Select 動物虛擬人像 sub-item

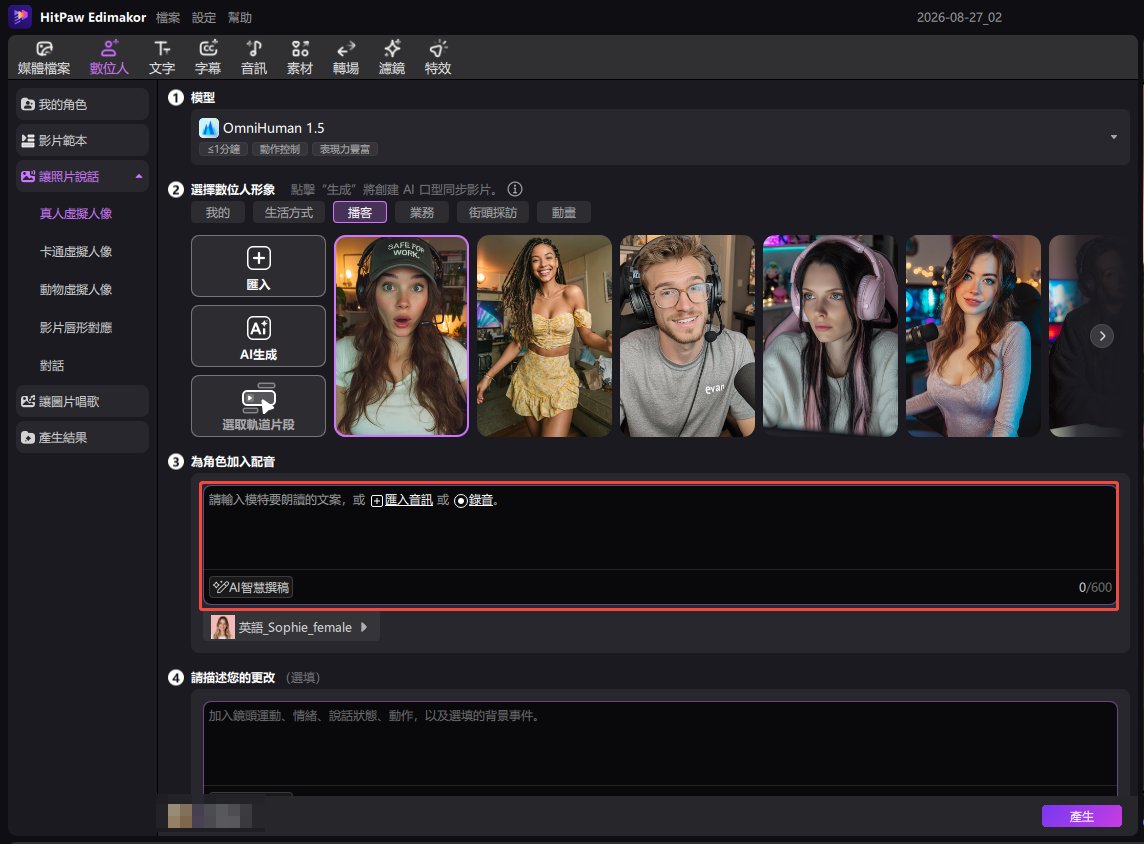(76, 290)
